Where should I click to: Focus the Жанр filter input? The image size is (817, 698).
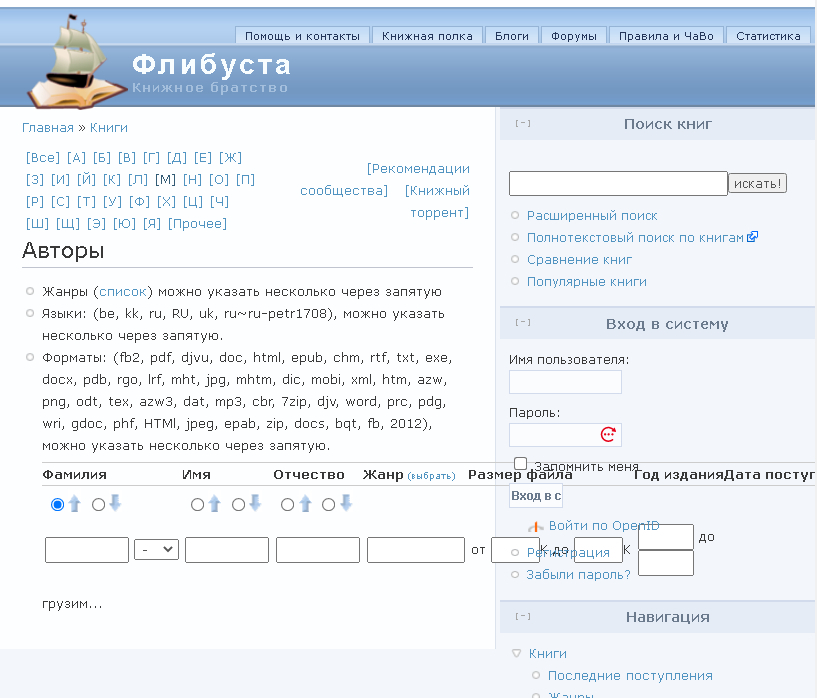coord(416,550)
